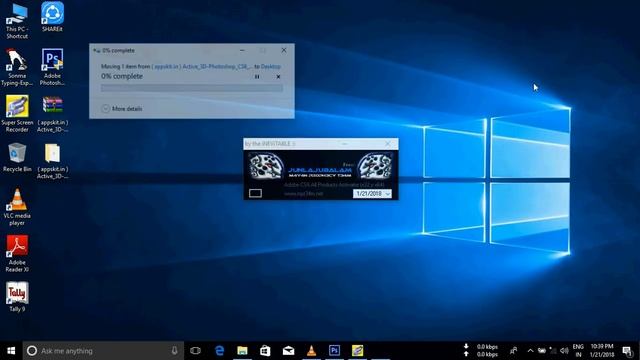Click the 0.0 kbps network speed meter
The width and height of the screenshot is (640, 360).
(x=482, y=351)
